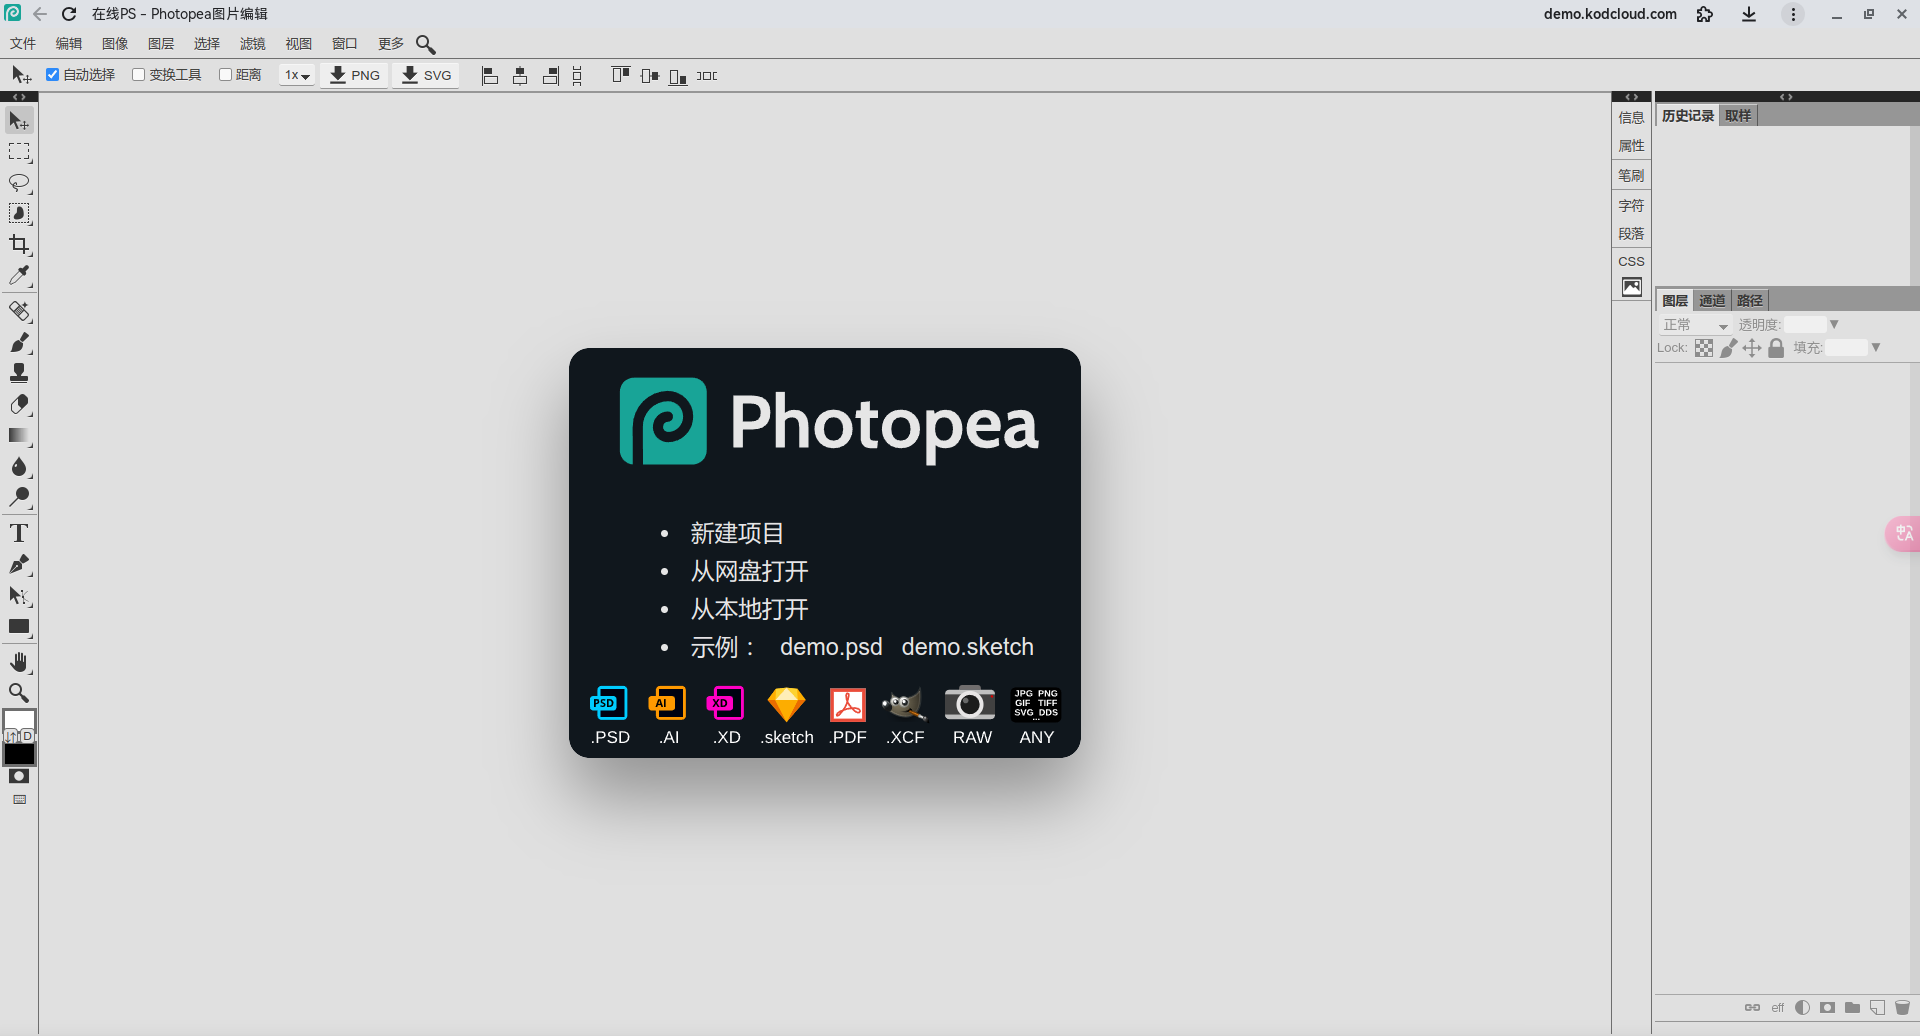Select the Lasso tool
Image resolution: width=1920 pixels, height=1036 pixels.
[19, 183]
